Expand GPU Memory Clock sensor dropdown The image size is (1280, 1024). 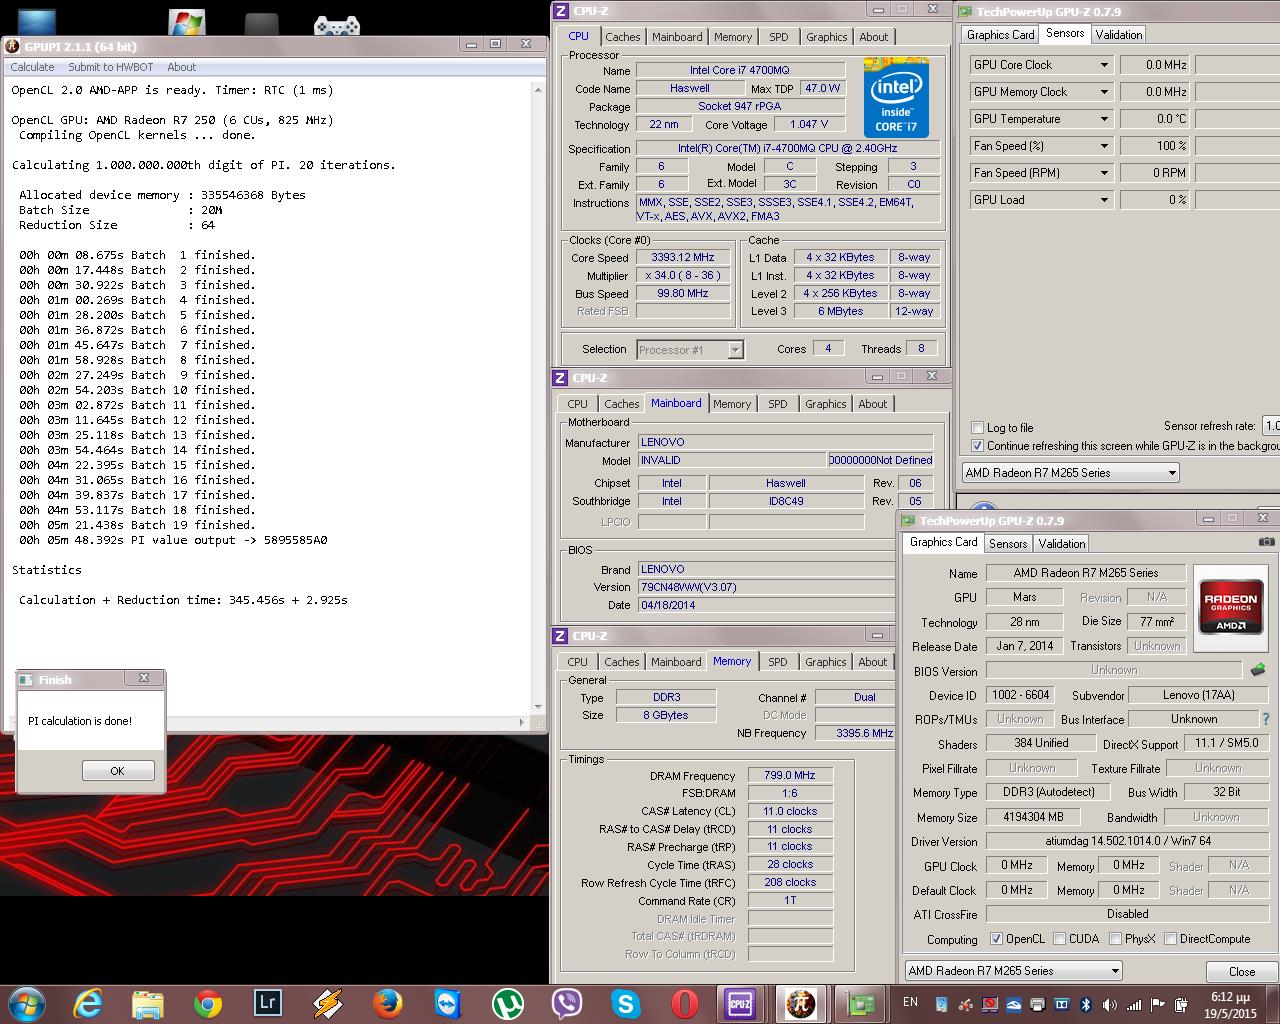click(x=1104, y=92)
